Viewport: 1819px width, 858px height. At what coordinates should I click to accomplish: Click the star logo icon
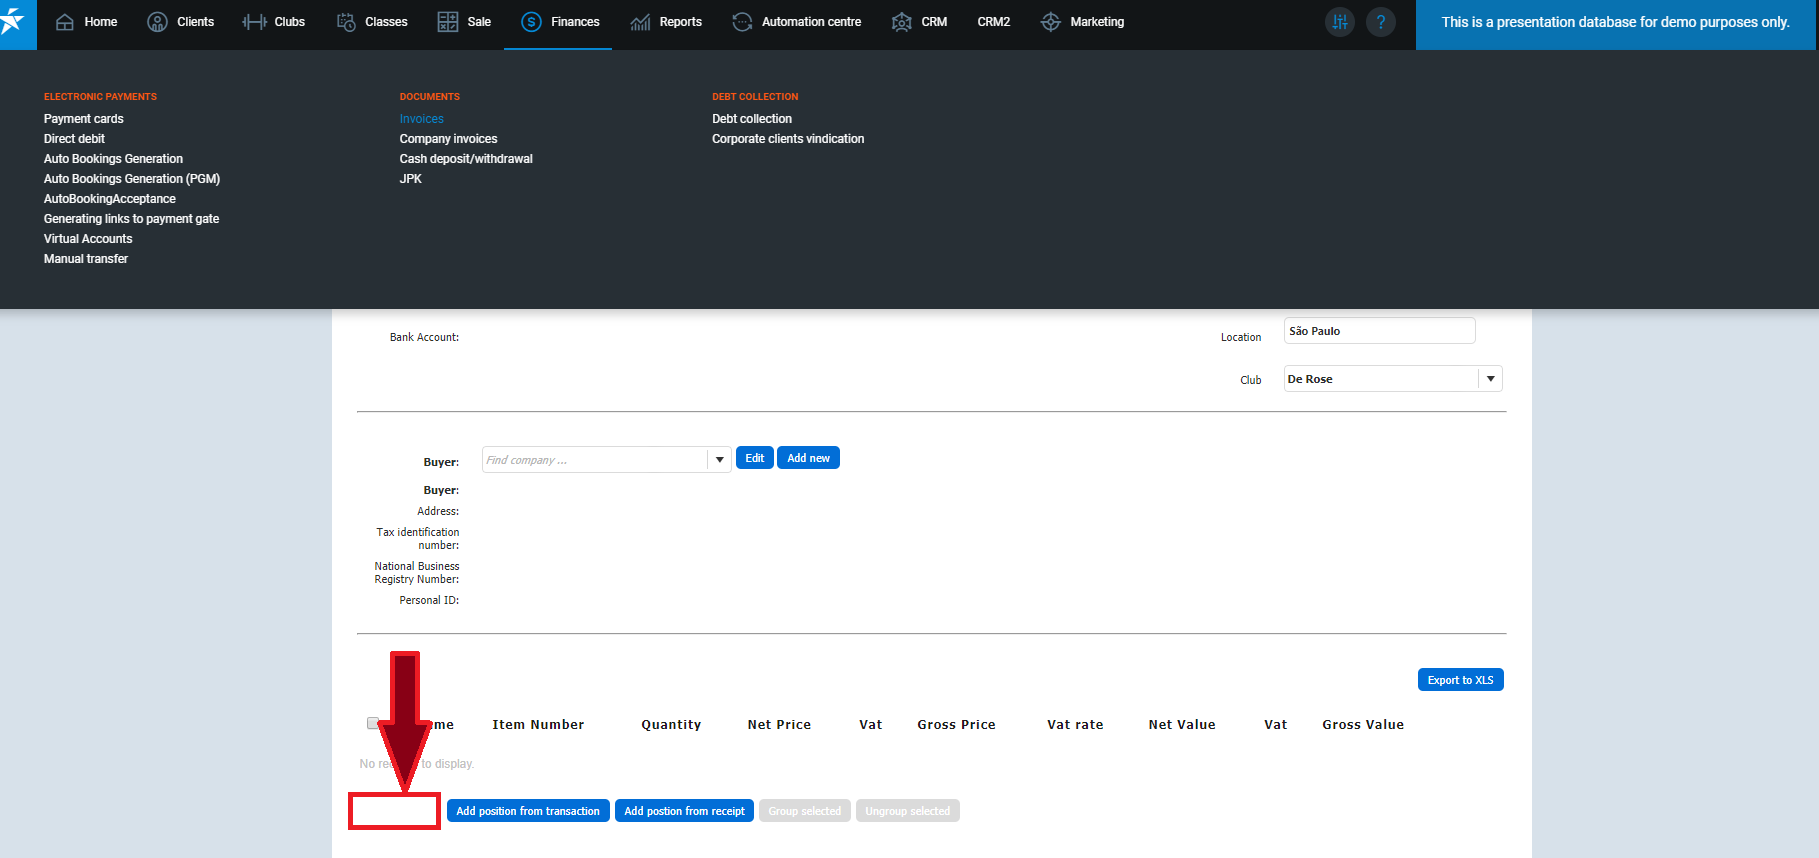click(x=14, y=22)
